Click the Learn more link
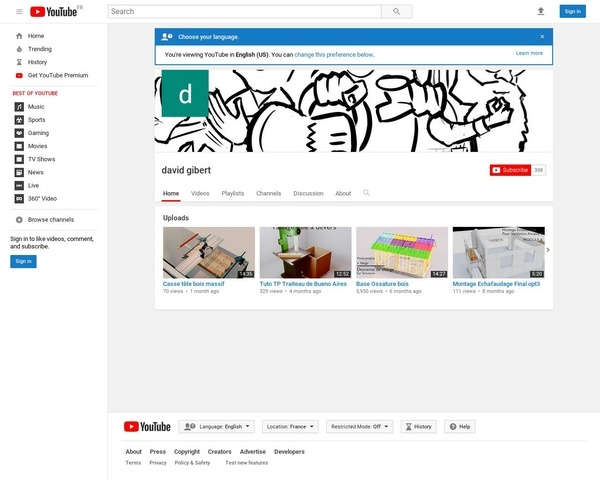Image resolution: width=600 pixels, height=480 pixels. pyautogui.click(x=529, y=53)
